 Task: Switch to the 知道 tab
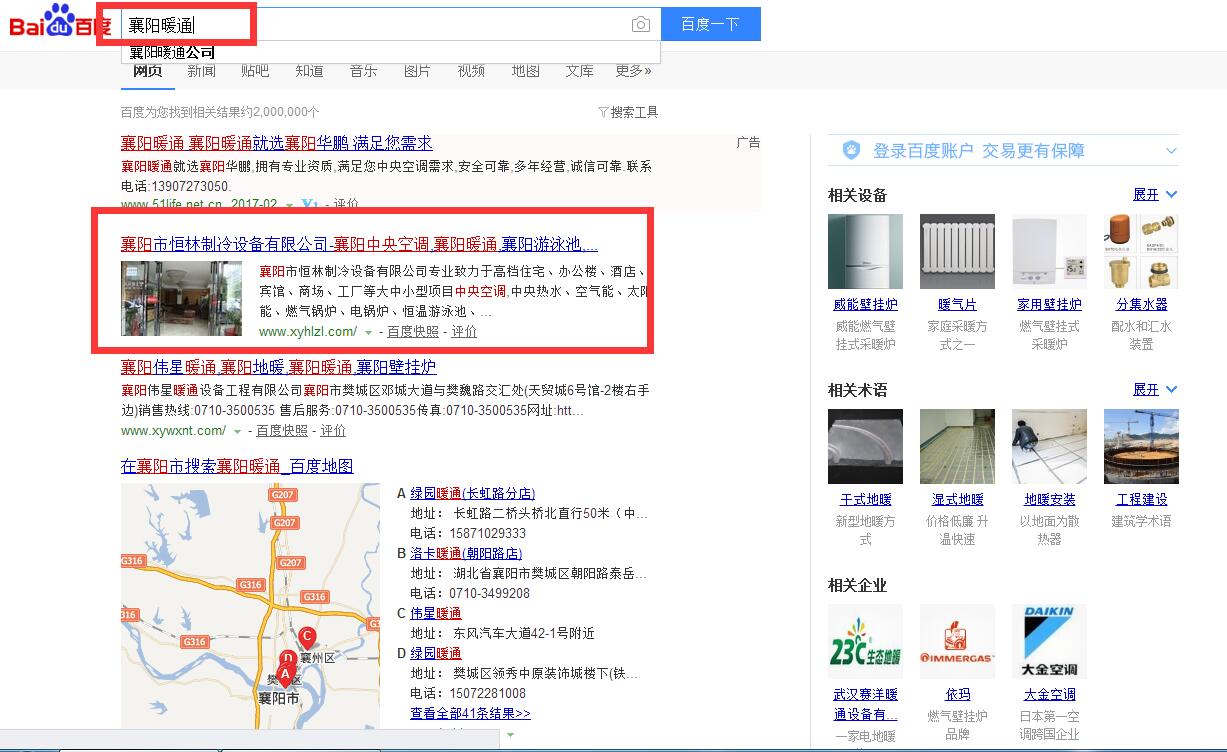click(x=309, y=71)
